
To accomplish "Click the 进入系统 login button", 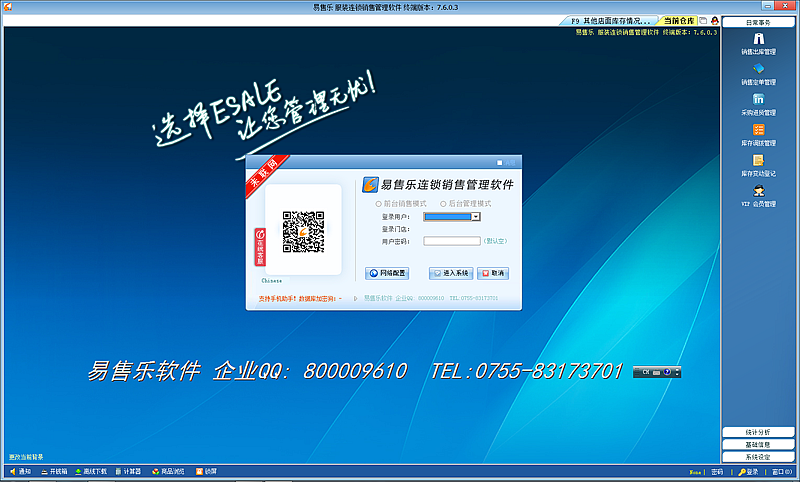I will pyautogui.click(x=451, y=273).
